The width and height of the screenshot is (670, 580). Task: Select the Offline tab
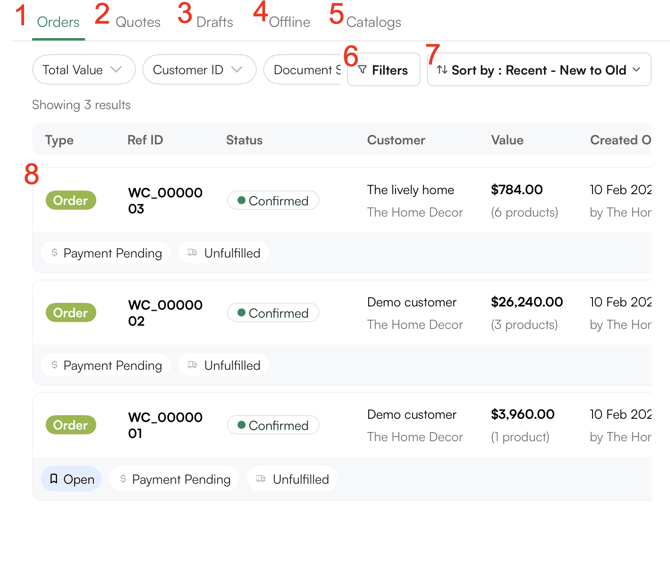click(290, 22)
